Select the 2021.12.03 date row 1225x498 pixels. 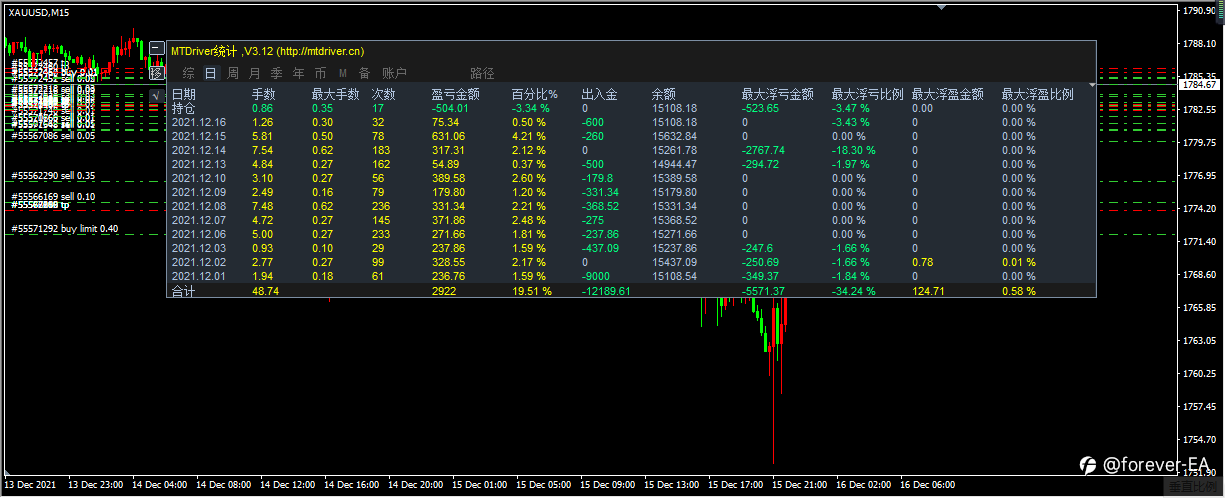(199, 248)
